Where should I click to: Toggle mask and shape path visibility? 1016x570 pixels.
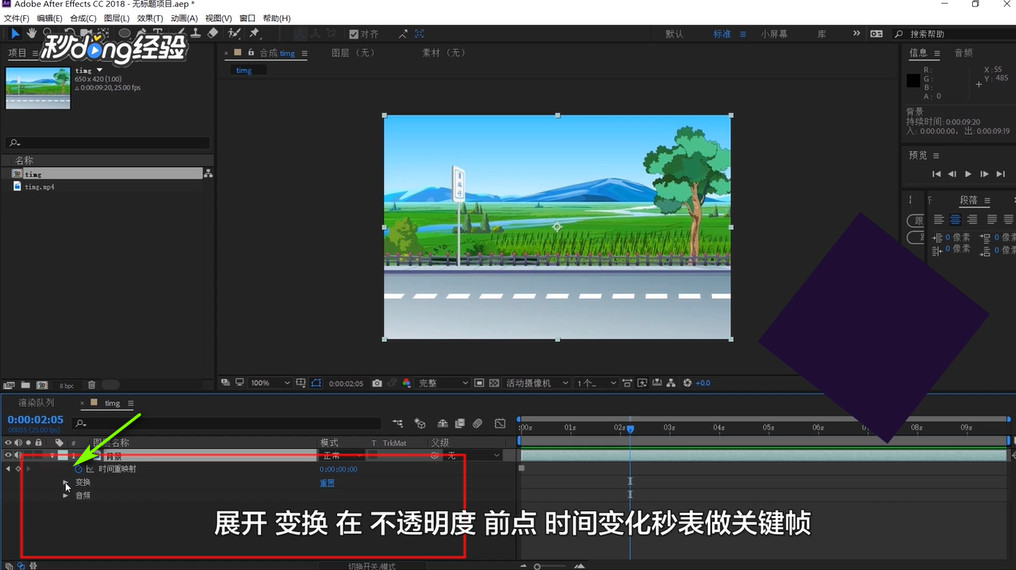click(x=316, y=383)
